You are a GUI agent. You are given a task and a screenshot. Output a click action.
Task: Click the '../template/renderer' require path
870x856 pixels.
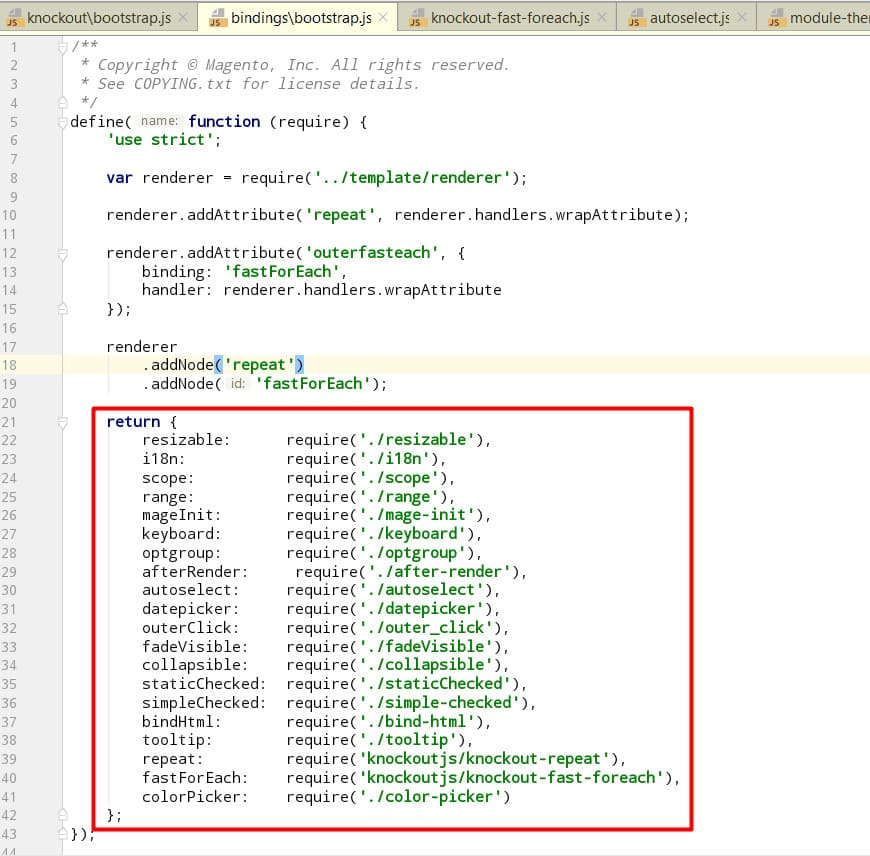415,178
